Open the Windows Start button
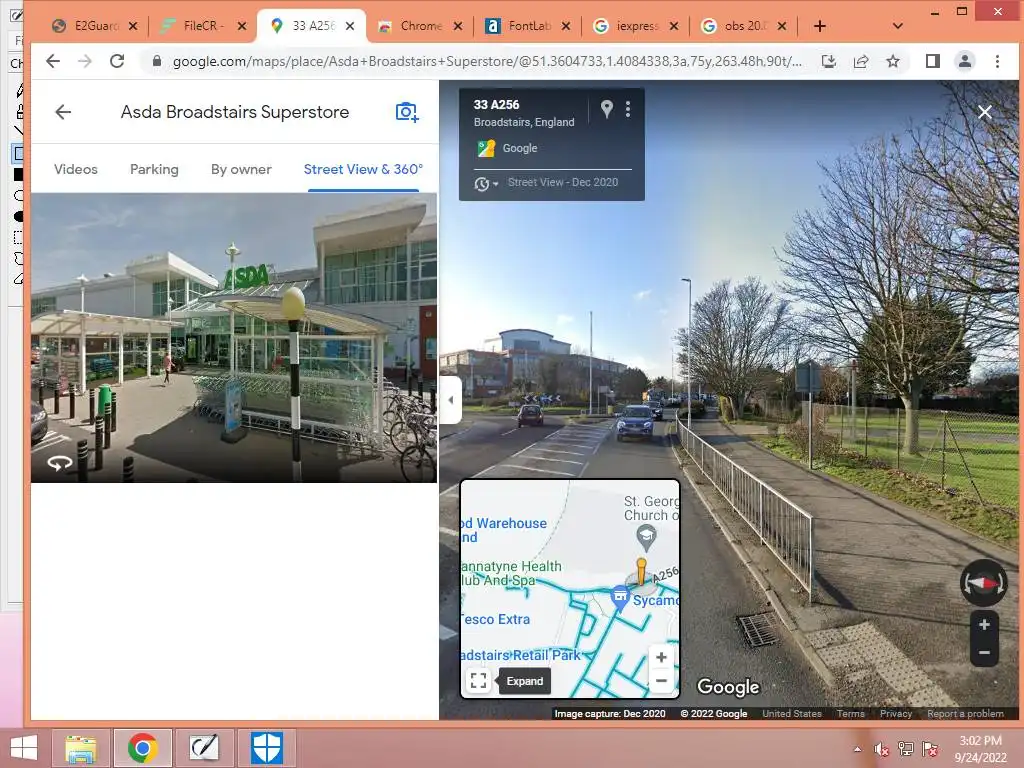This screenshot has width=1024, height=768. [24, 748]
